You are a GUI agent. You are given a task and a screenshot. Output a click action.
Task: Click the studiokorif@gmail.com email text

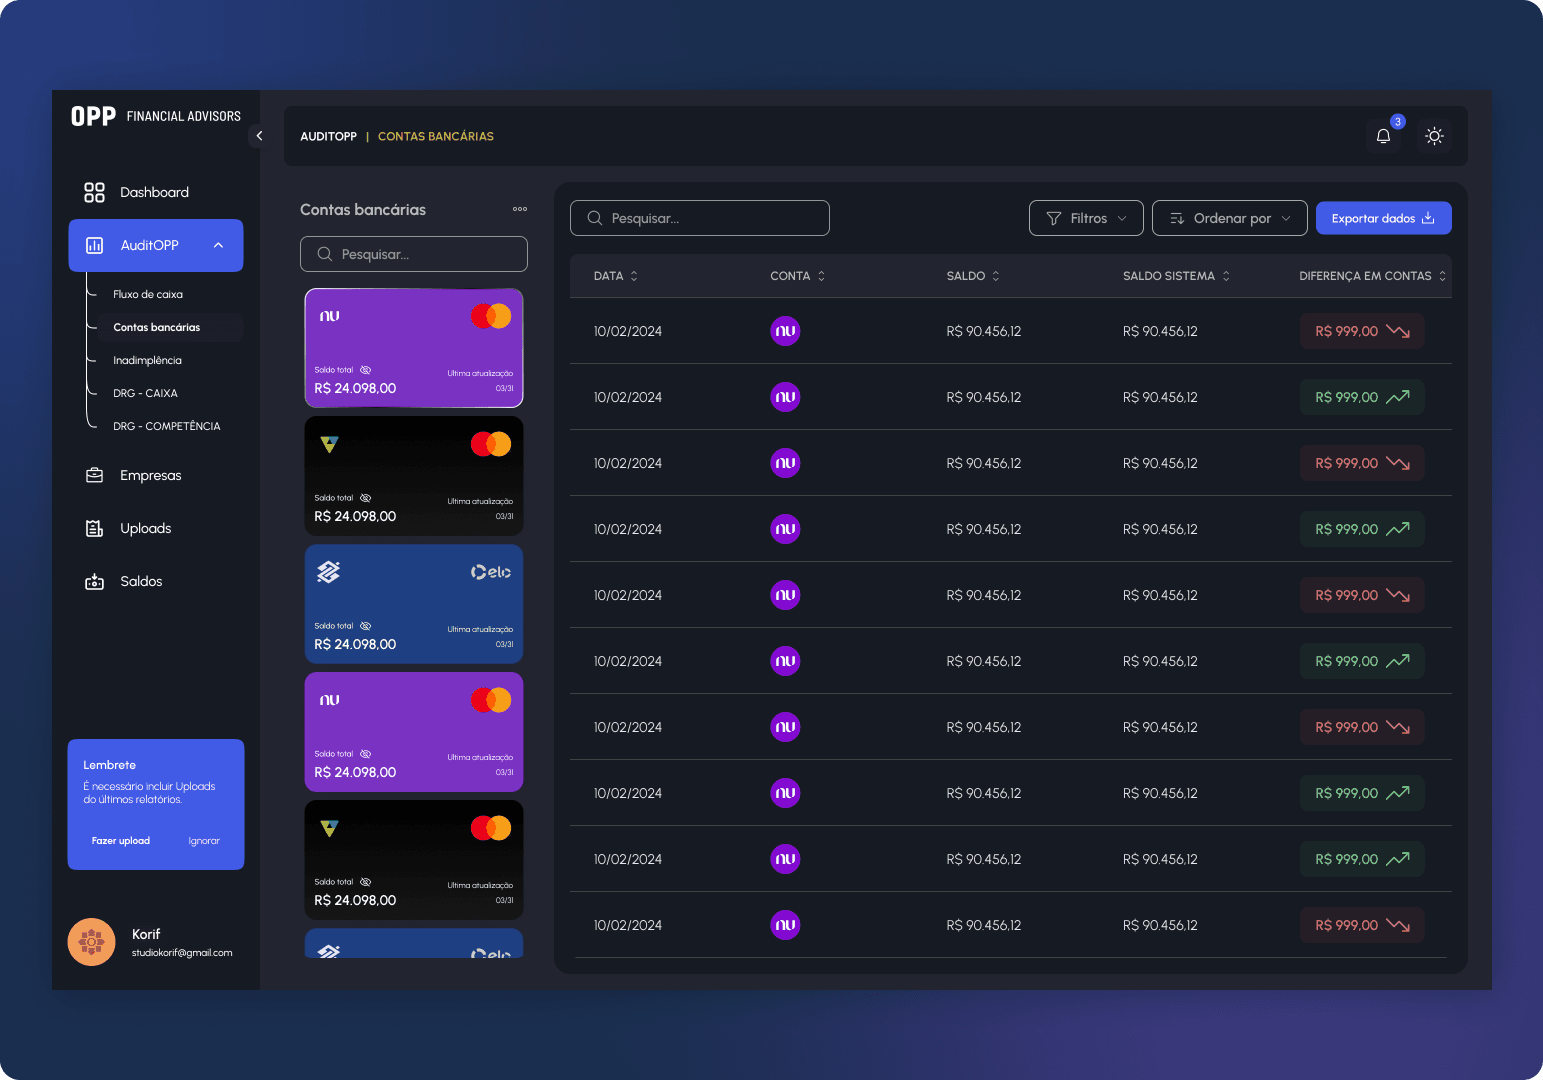click(x=182, y=953)
